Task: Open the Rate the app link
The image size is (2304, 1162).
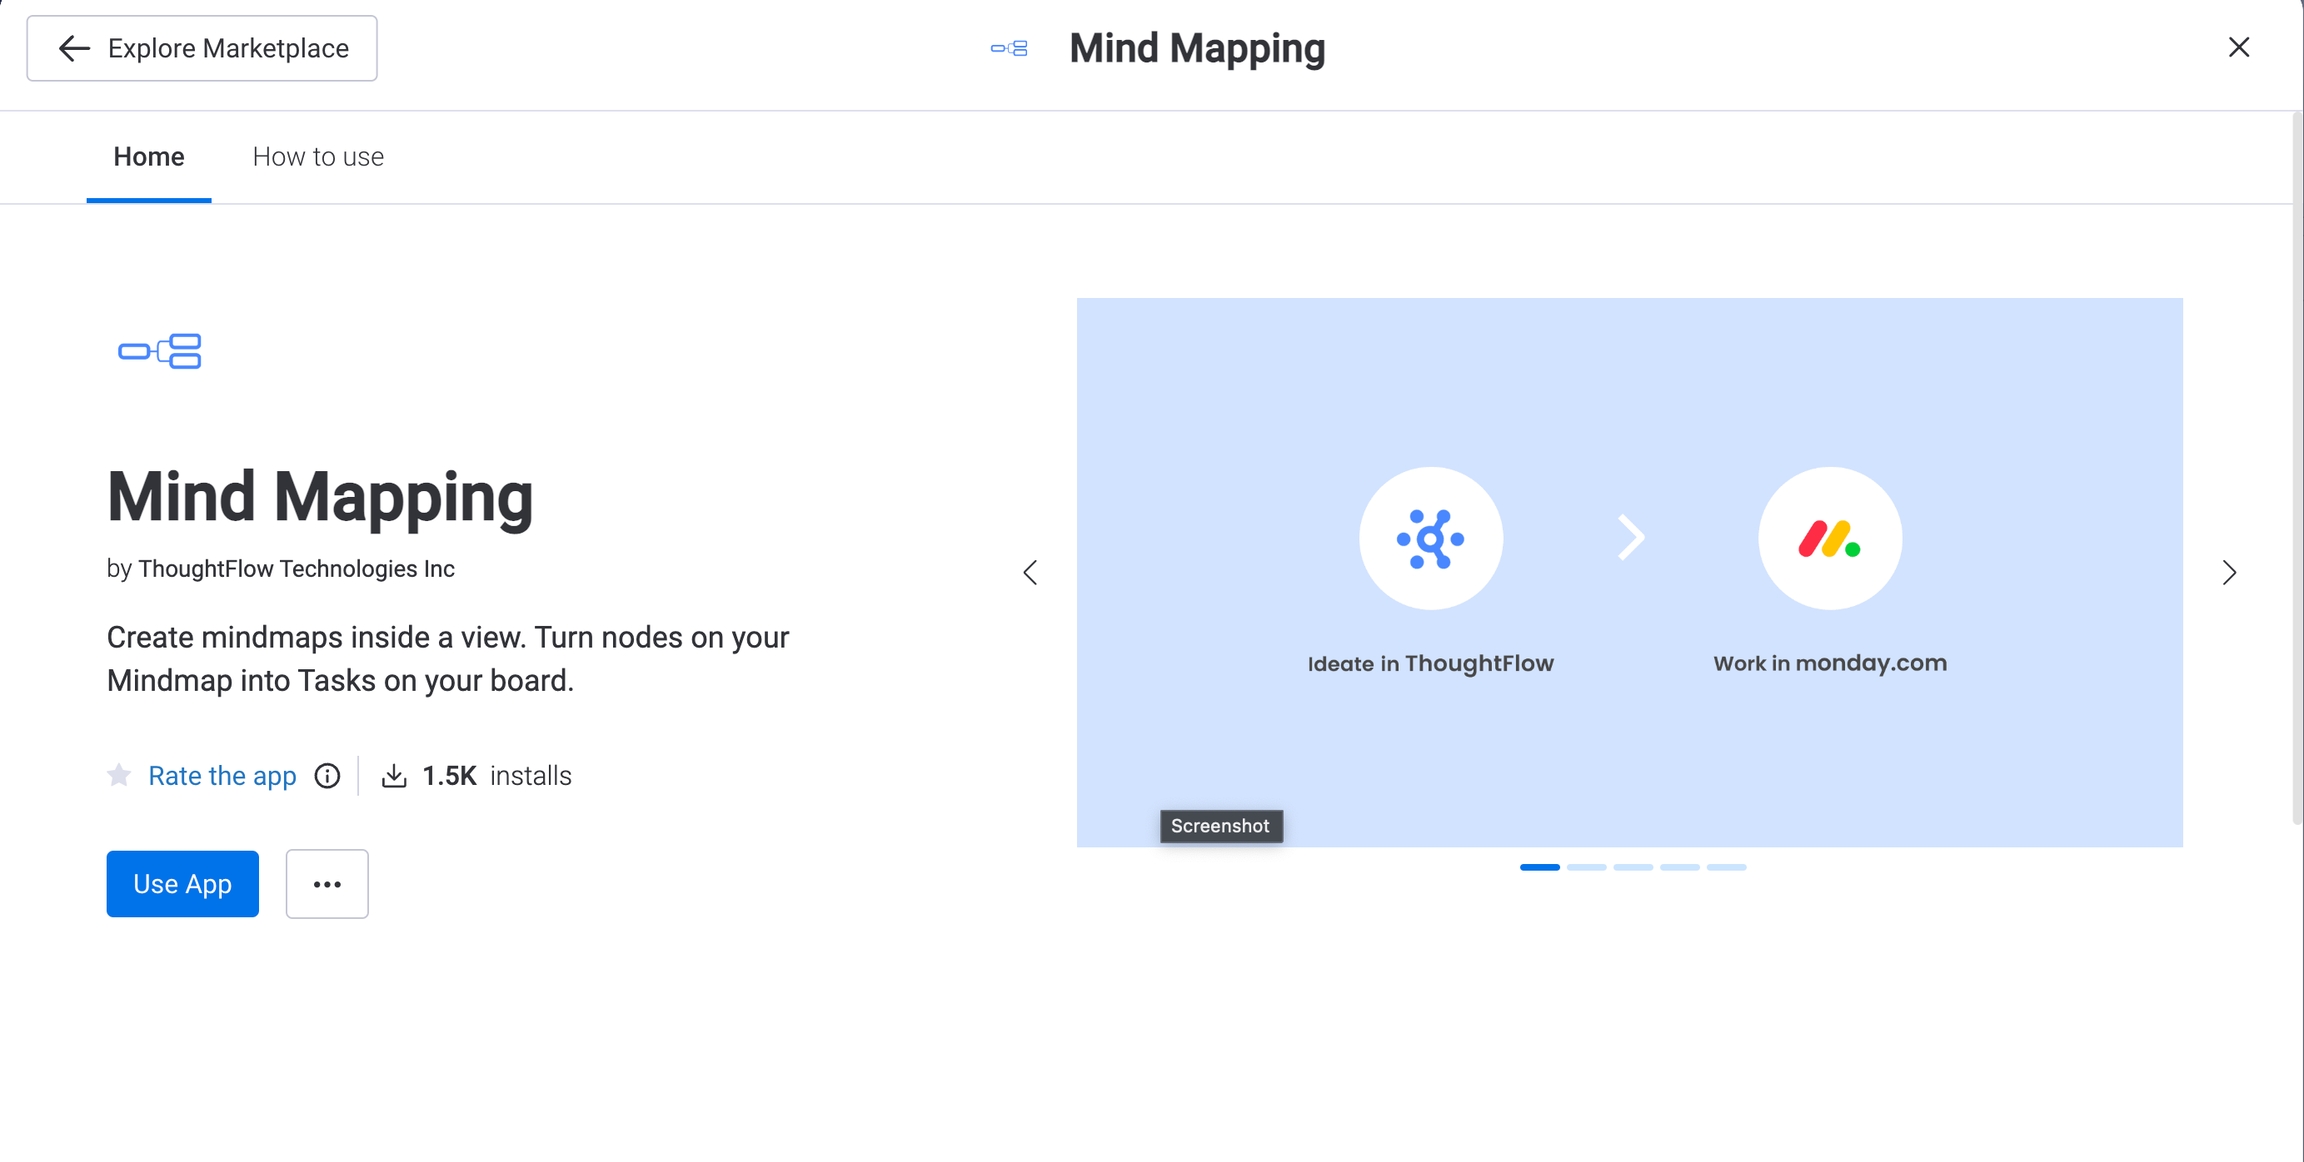Action: [x=222, y=776]
